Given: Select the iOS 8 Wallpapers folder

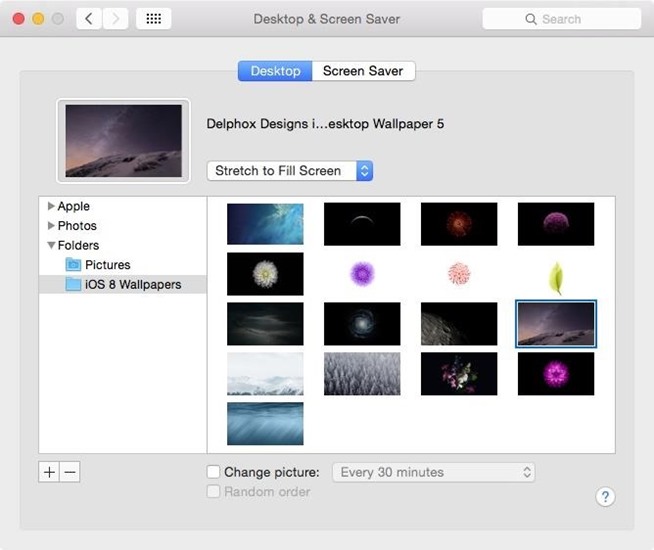Looking at the screenshot, I should [x=132, y=285].
